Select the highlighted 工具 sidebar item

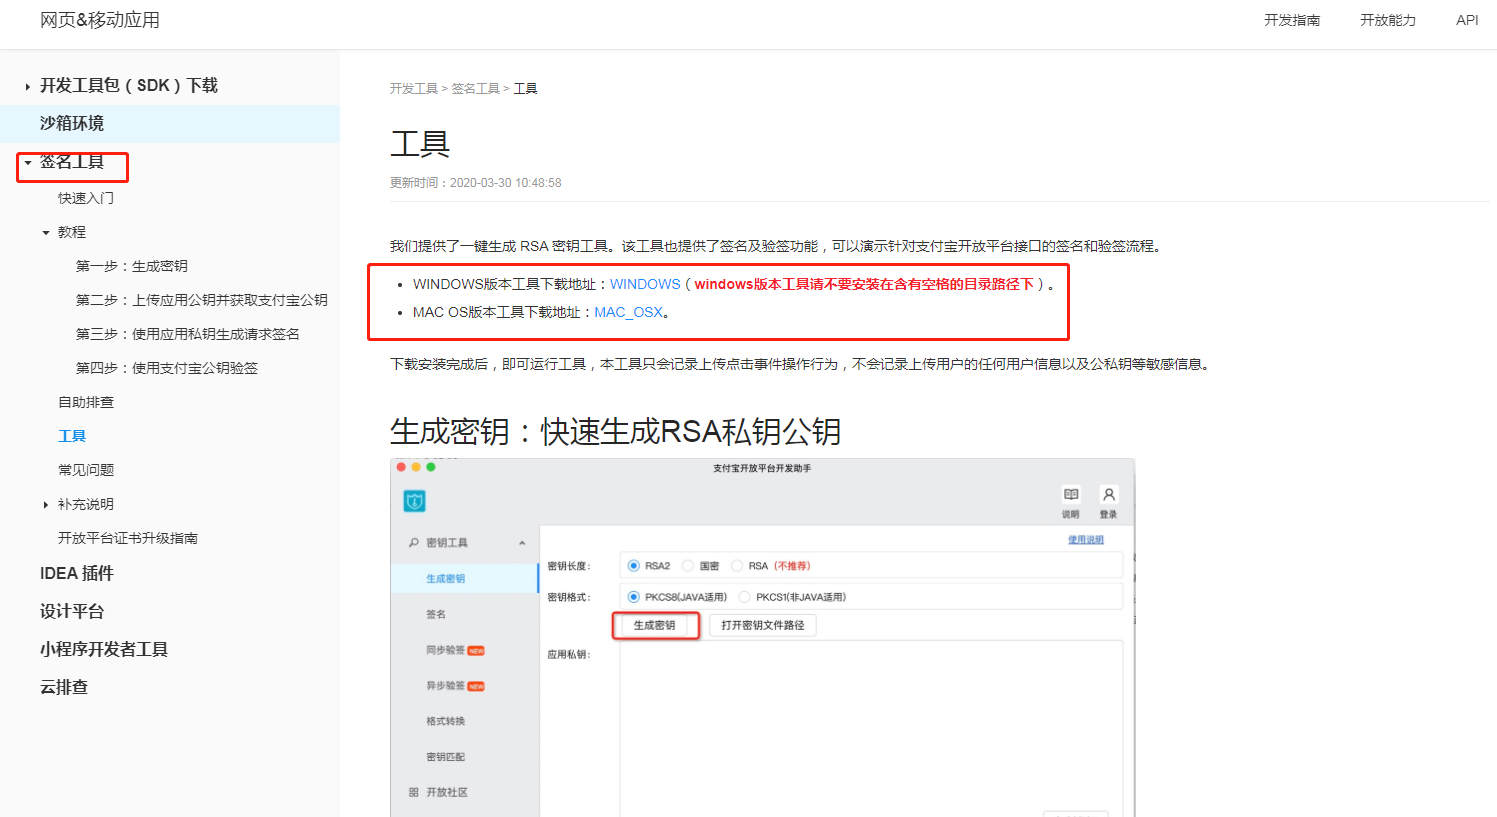[x=72, y=436]
